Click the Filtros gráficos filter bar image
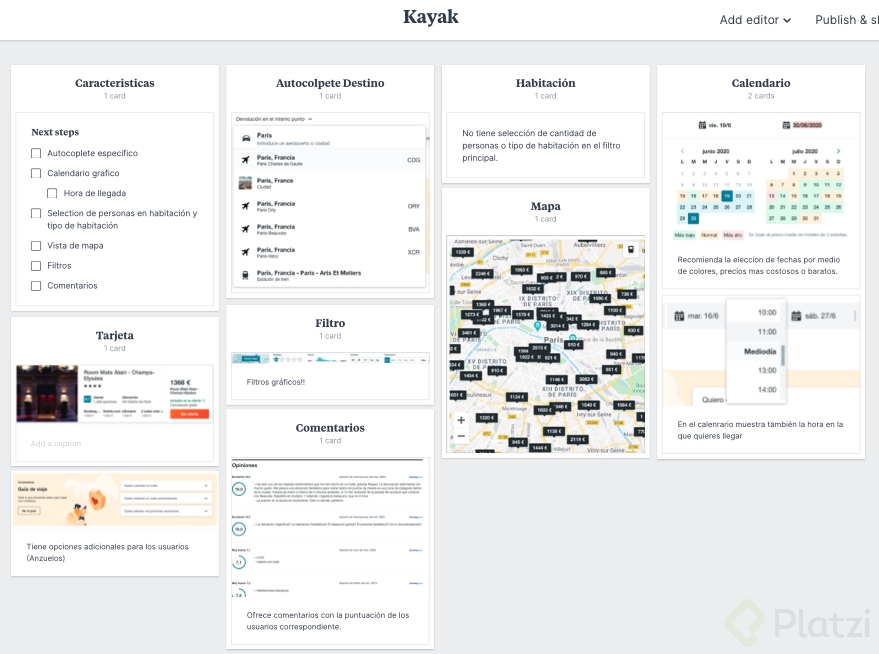The height and width of the screenshot is (654, 879). pos(330,359)
